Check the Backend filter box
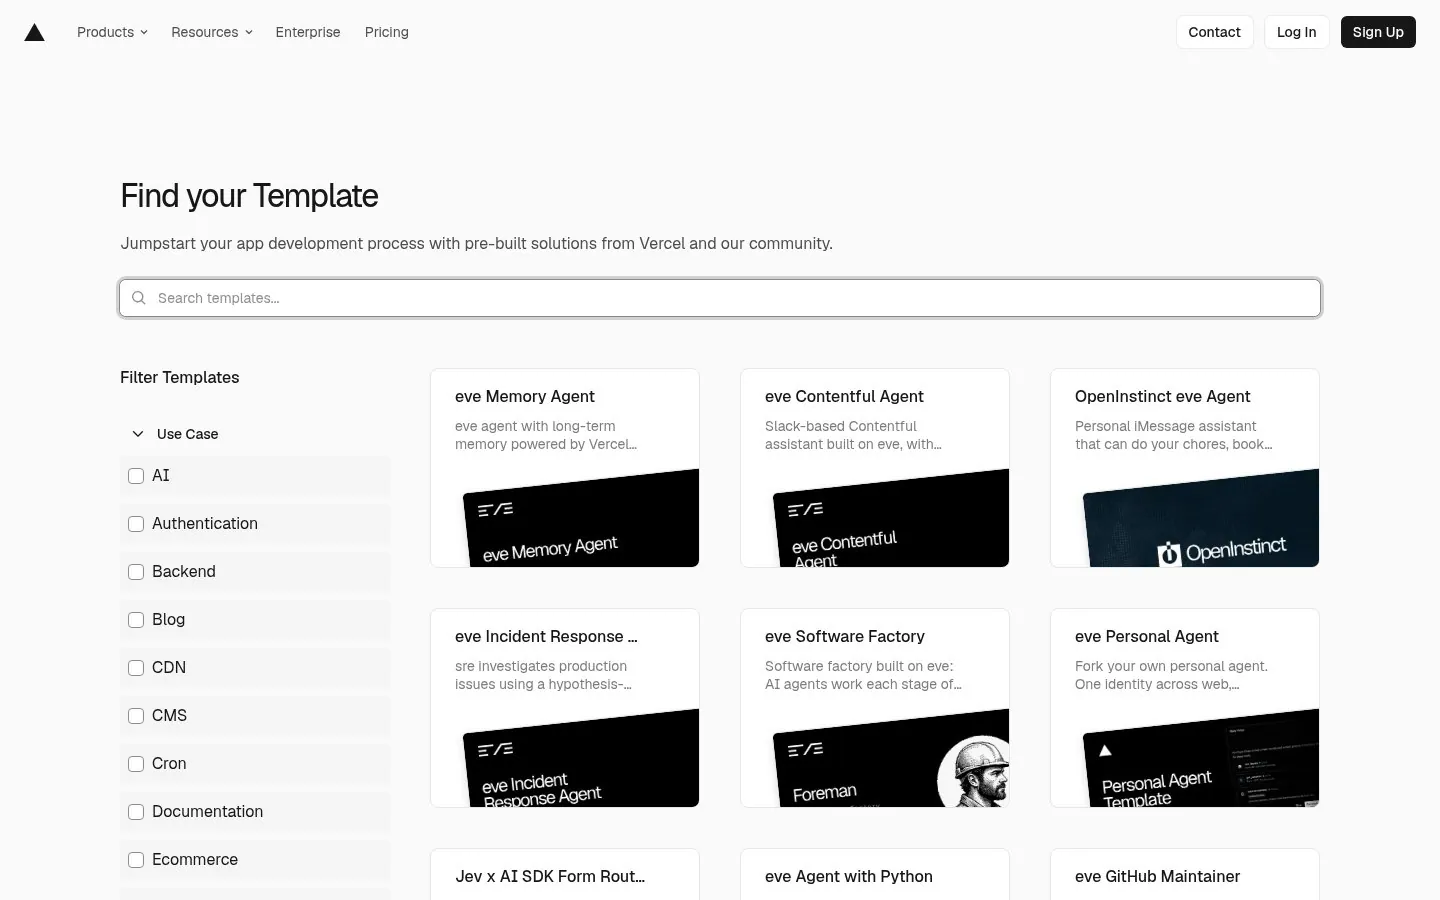 pyautogui.click(x=136, y=572)
